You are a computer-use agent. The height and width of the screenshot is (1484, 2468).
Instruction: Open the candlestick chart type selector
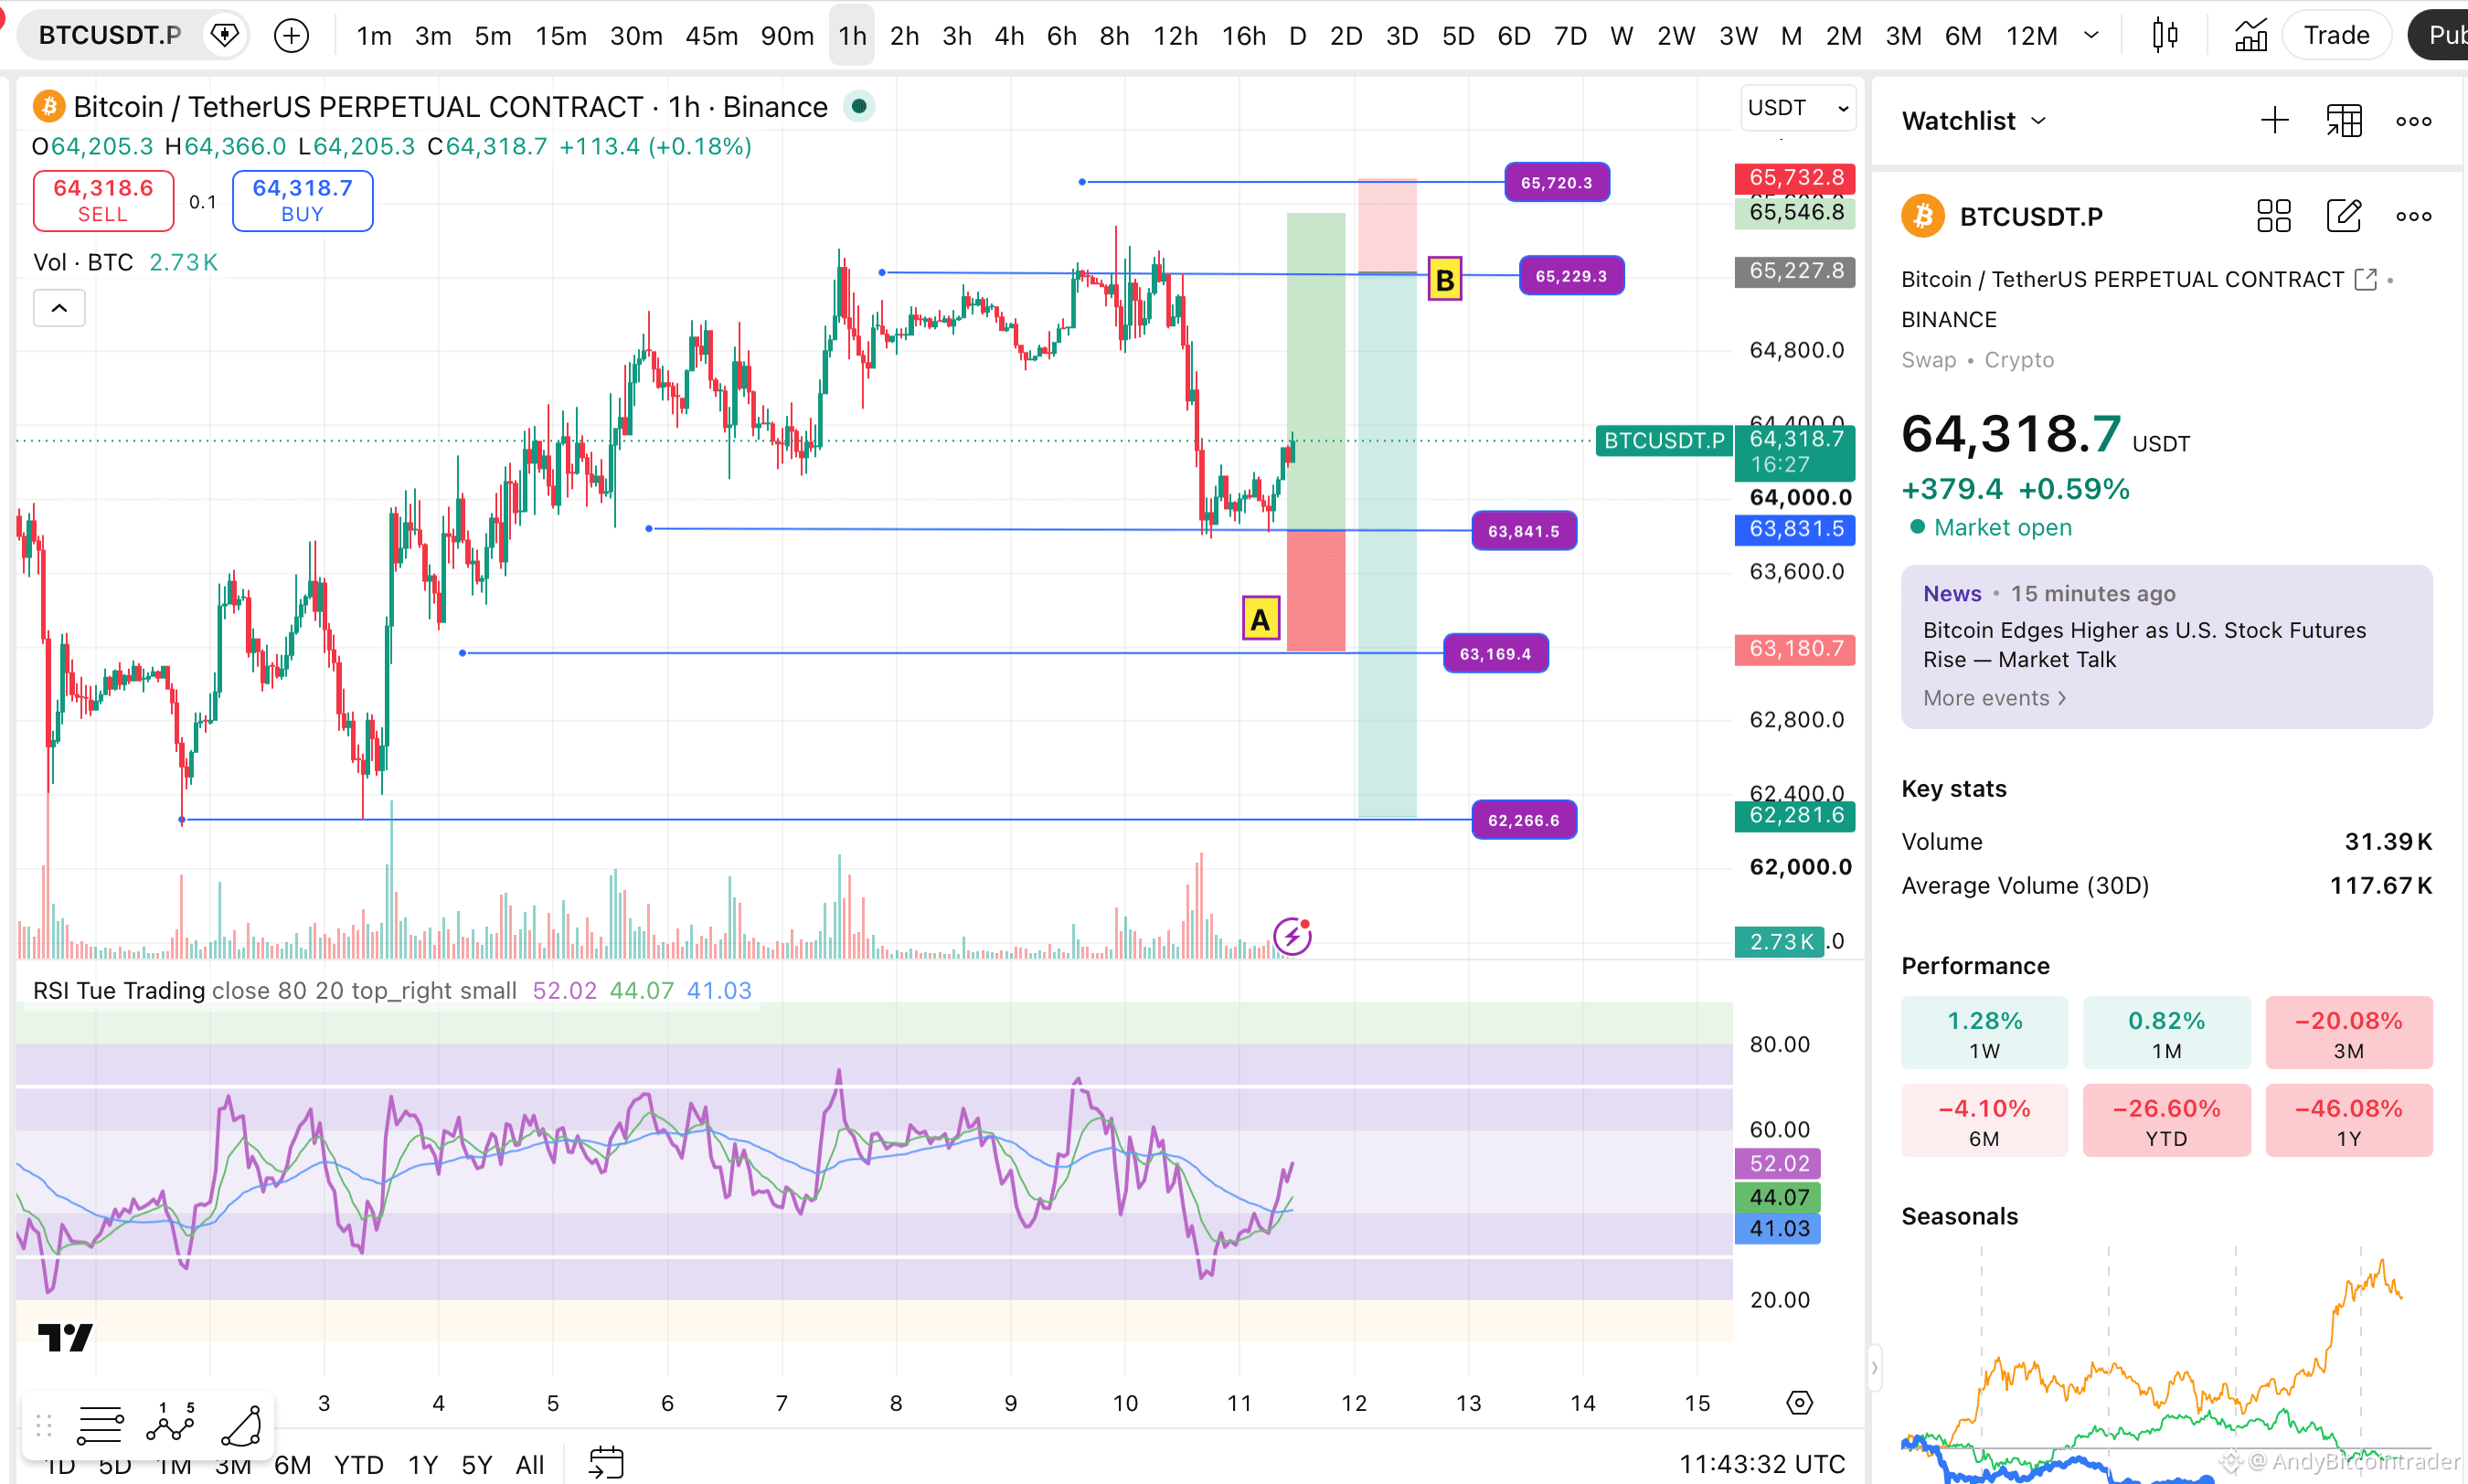[2165, 36]
